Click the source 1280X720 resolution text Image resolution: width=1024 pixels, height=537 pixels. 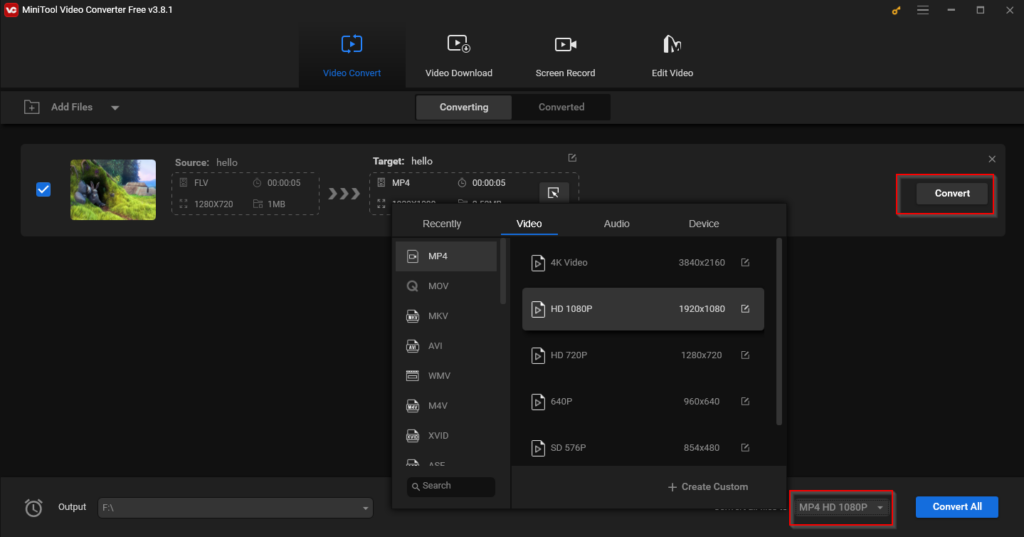point(214,204)
